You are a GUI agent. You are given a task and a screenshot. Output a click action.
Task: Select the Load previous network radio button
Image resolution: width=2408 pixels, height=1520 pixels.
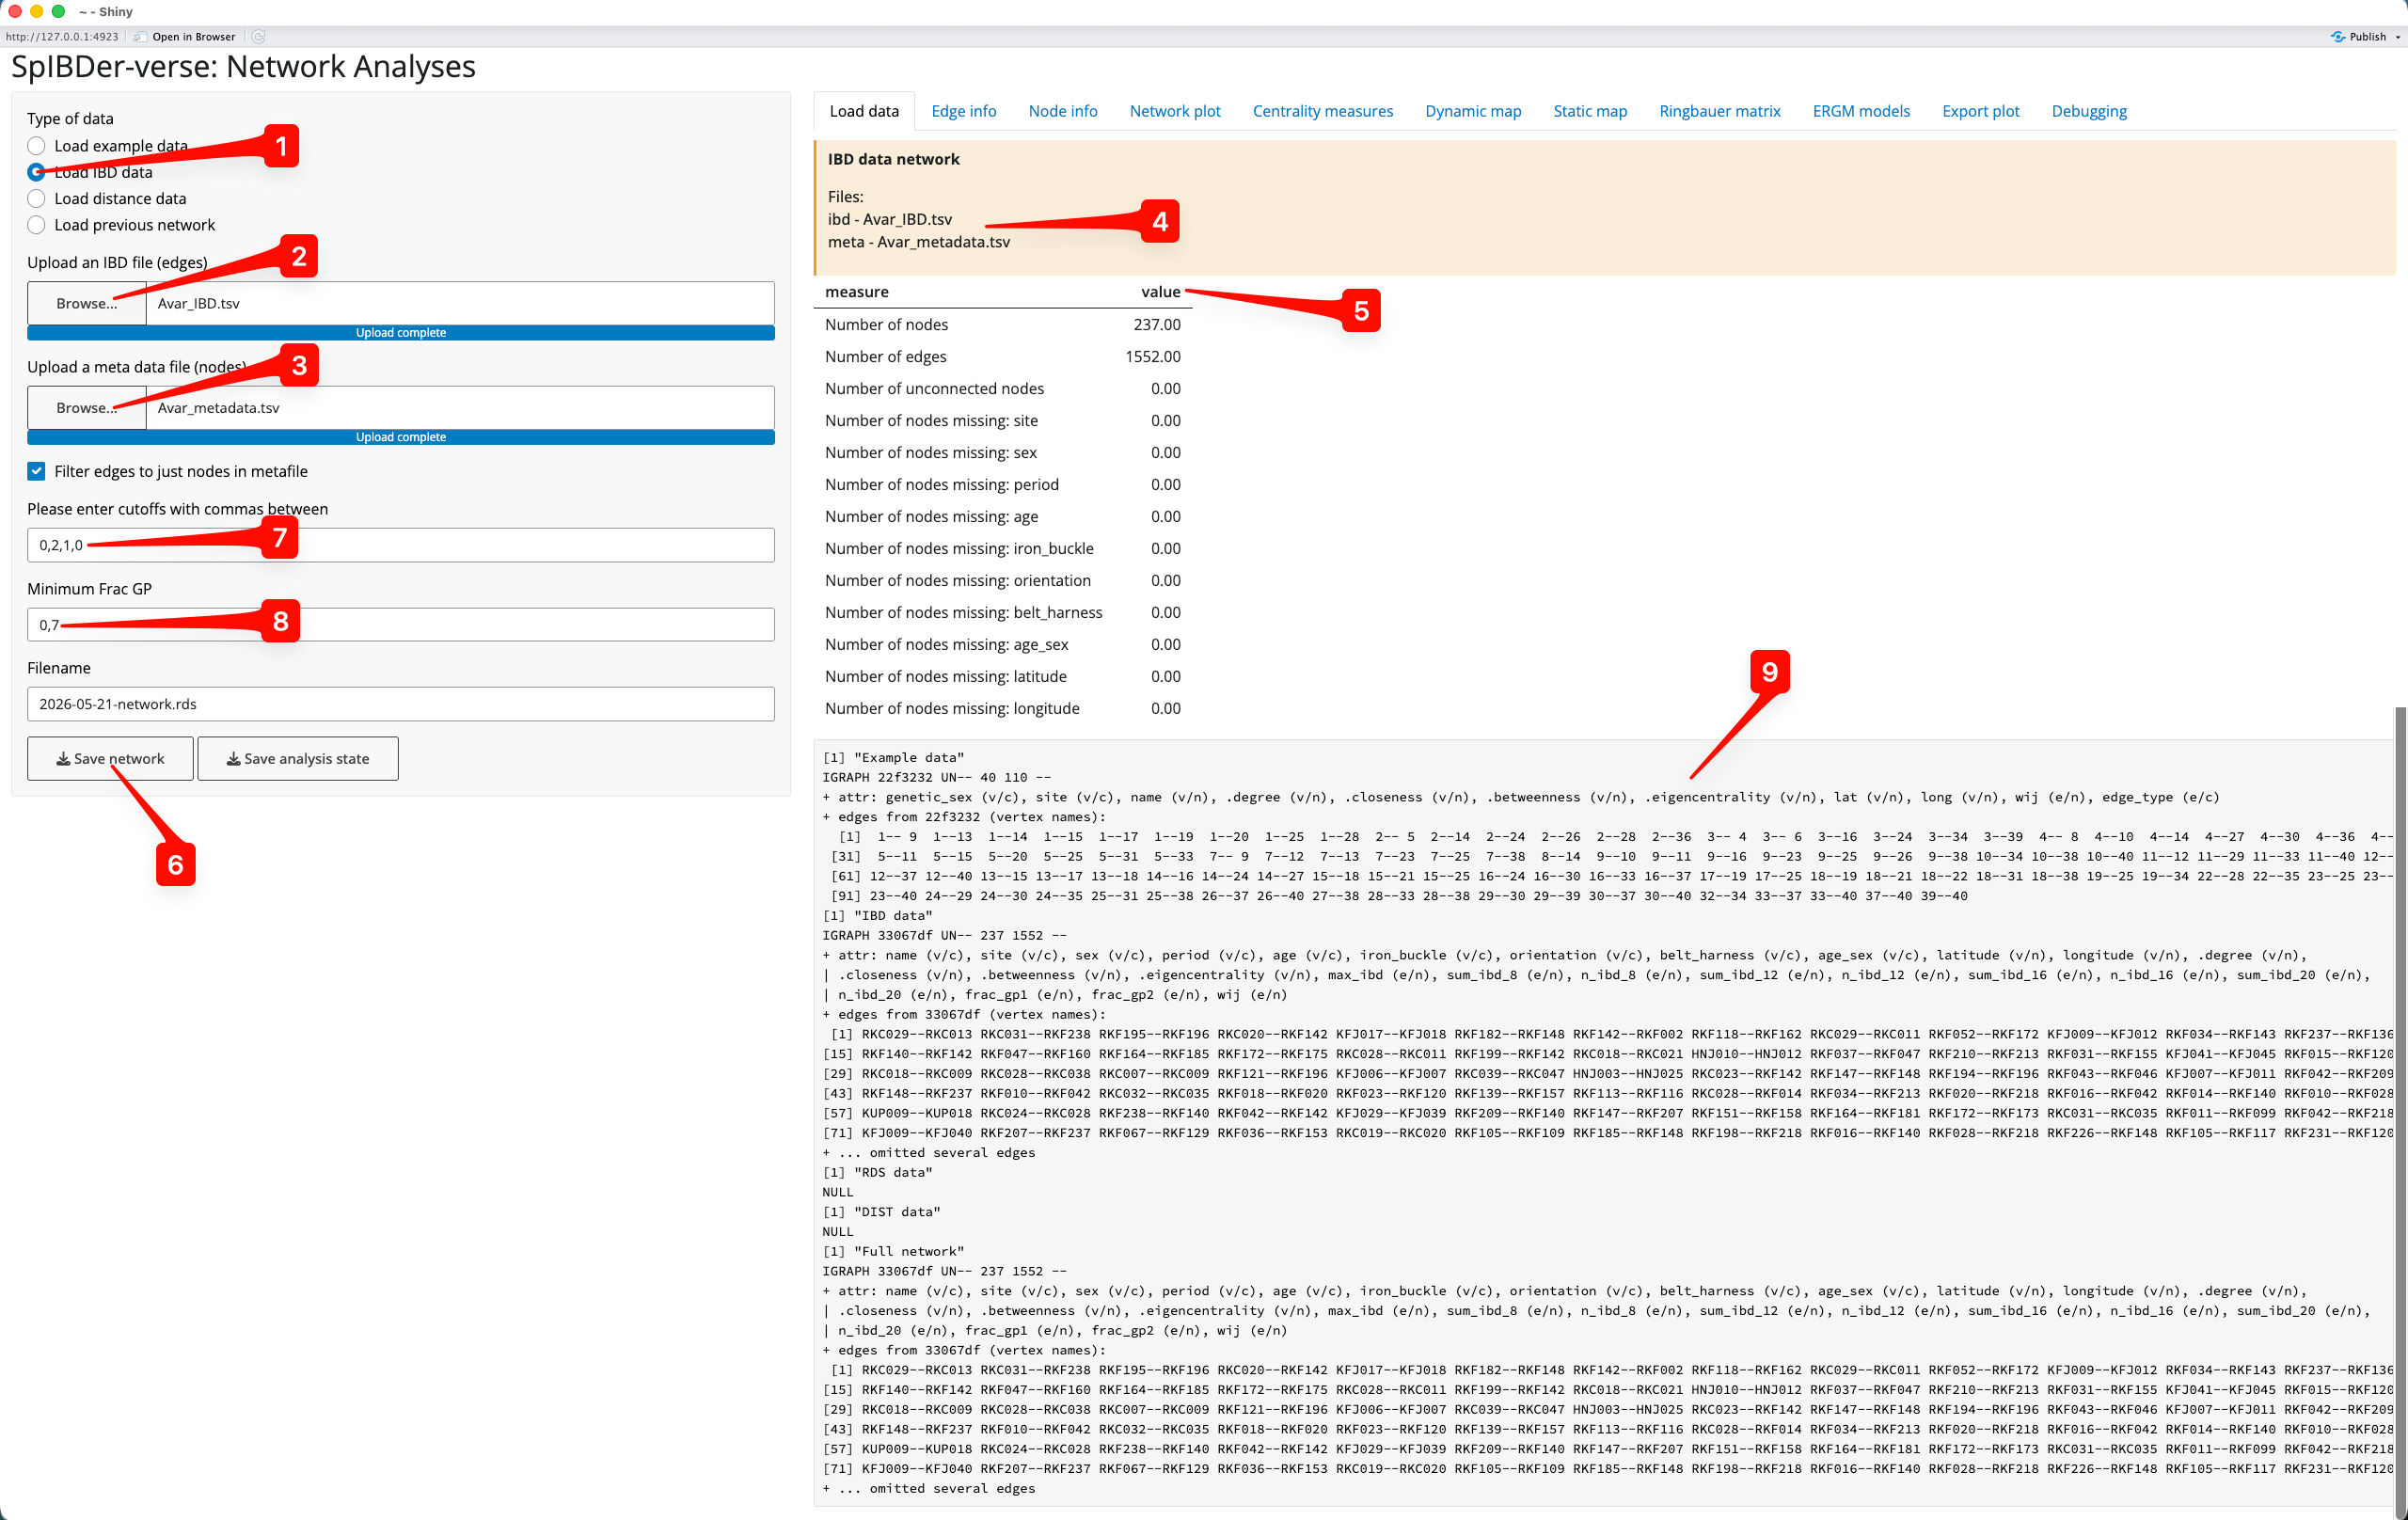36,225
